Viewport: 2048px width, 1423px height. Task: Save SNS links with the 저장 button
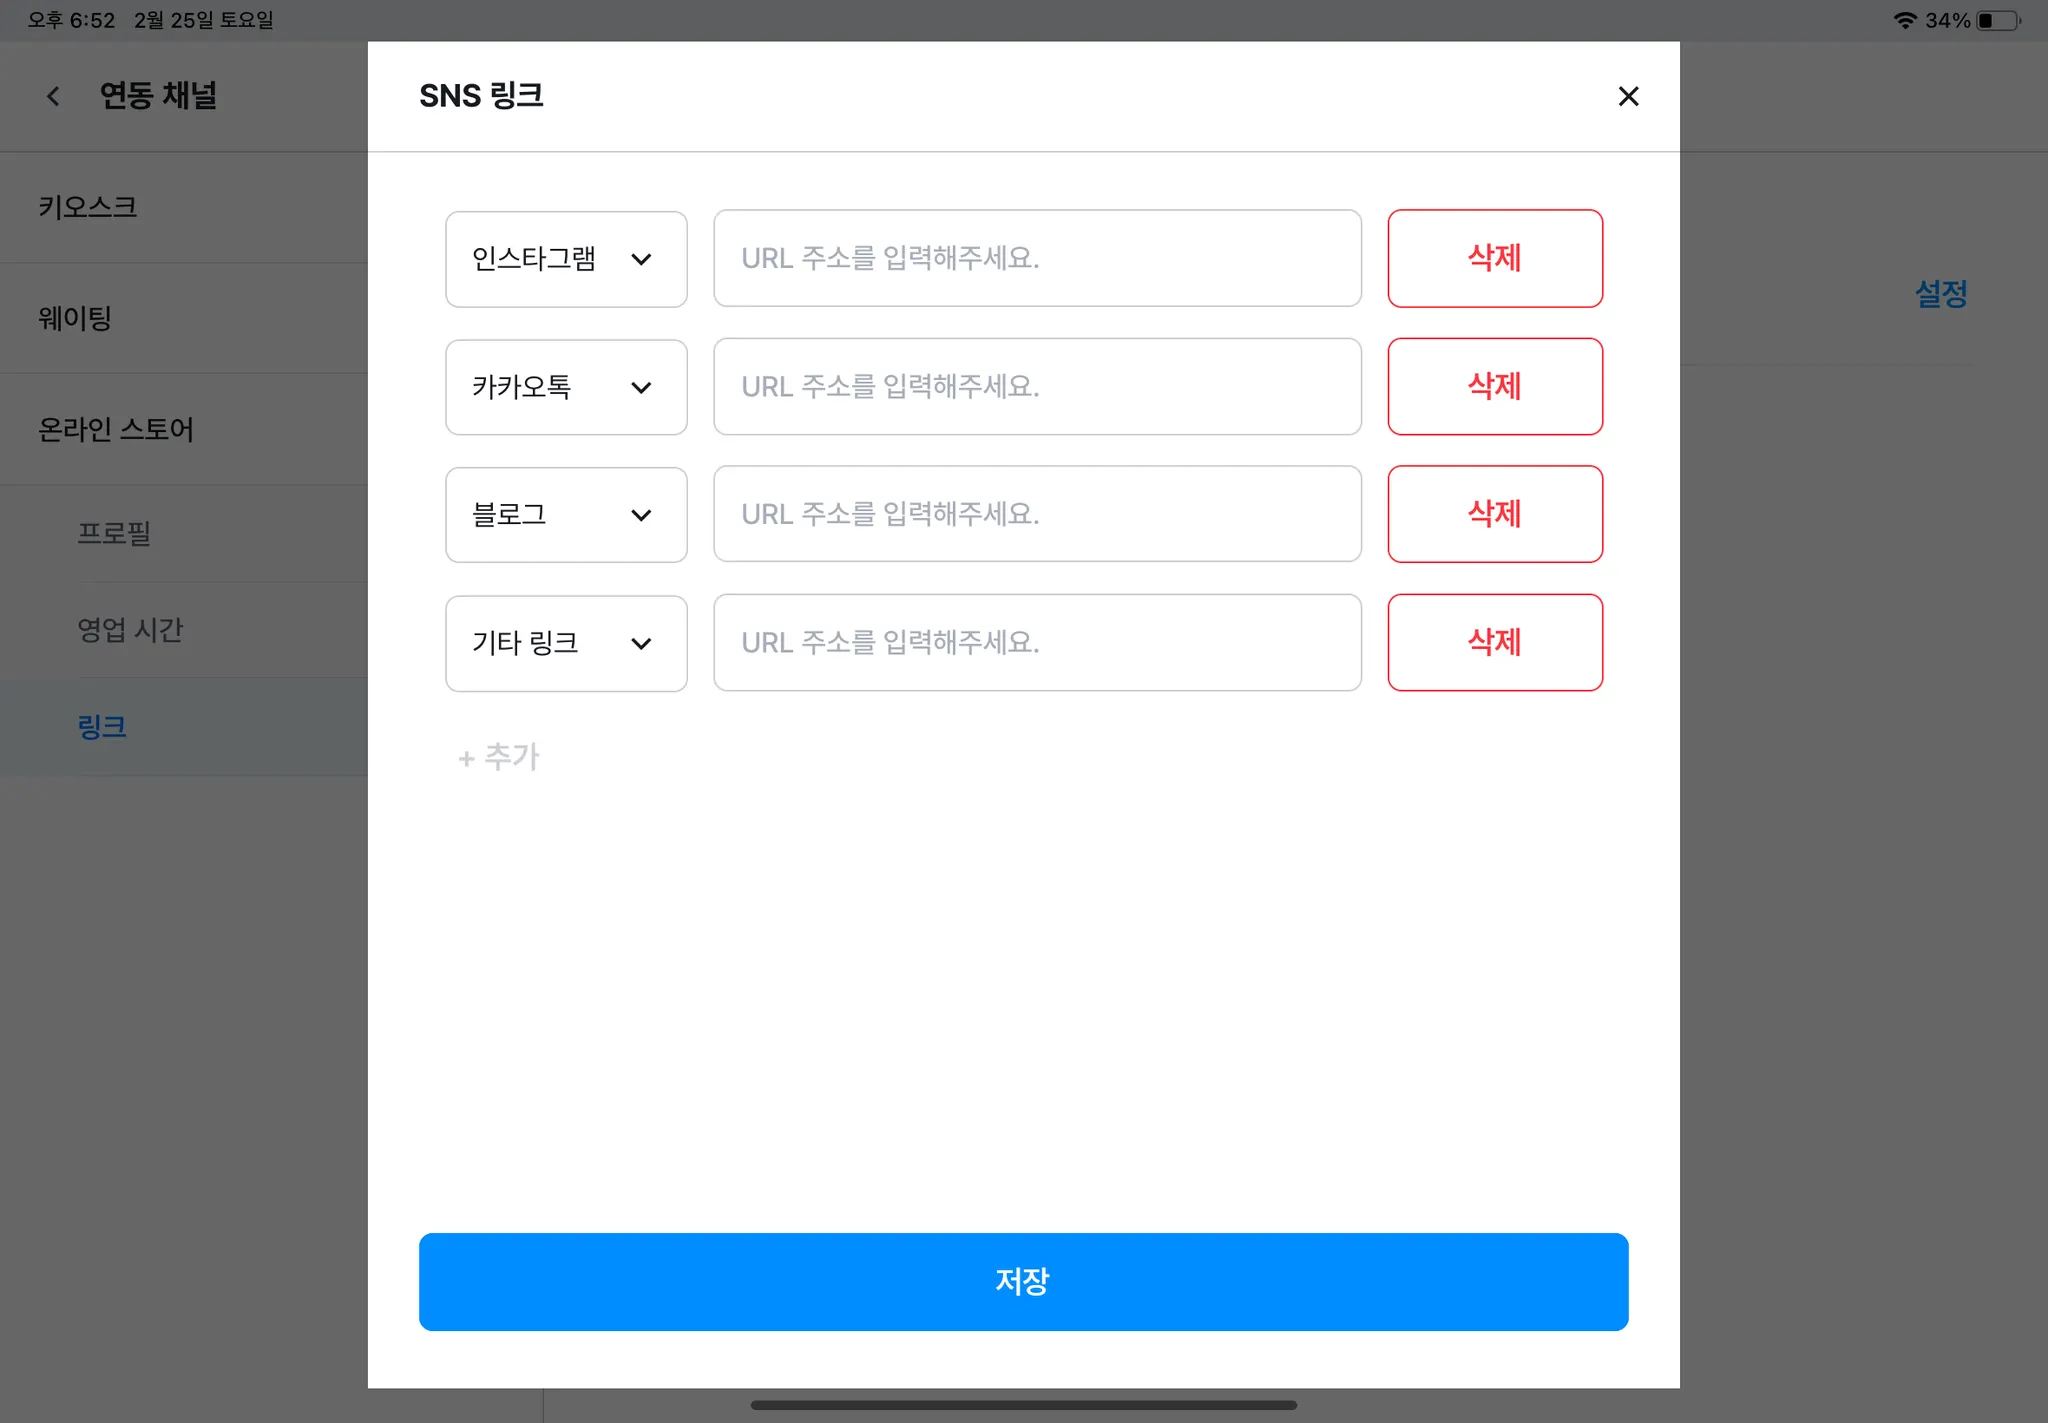(x=1023, y=1281)
